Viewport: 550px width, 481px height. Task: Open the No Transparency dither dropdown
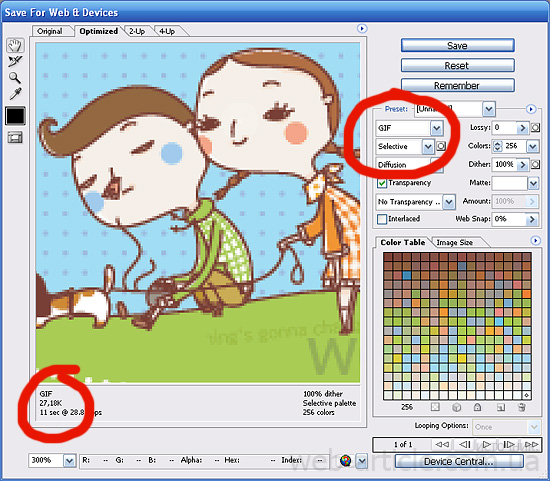449,202
